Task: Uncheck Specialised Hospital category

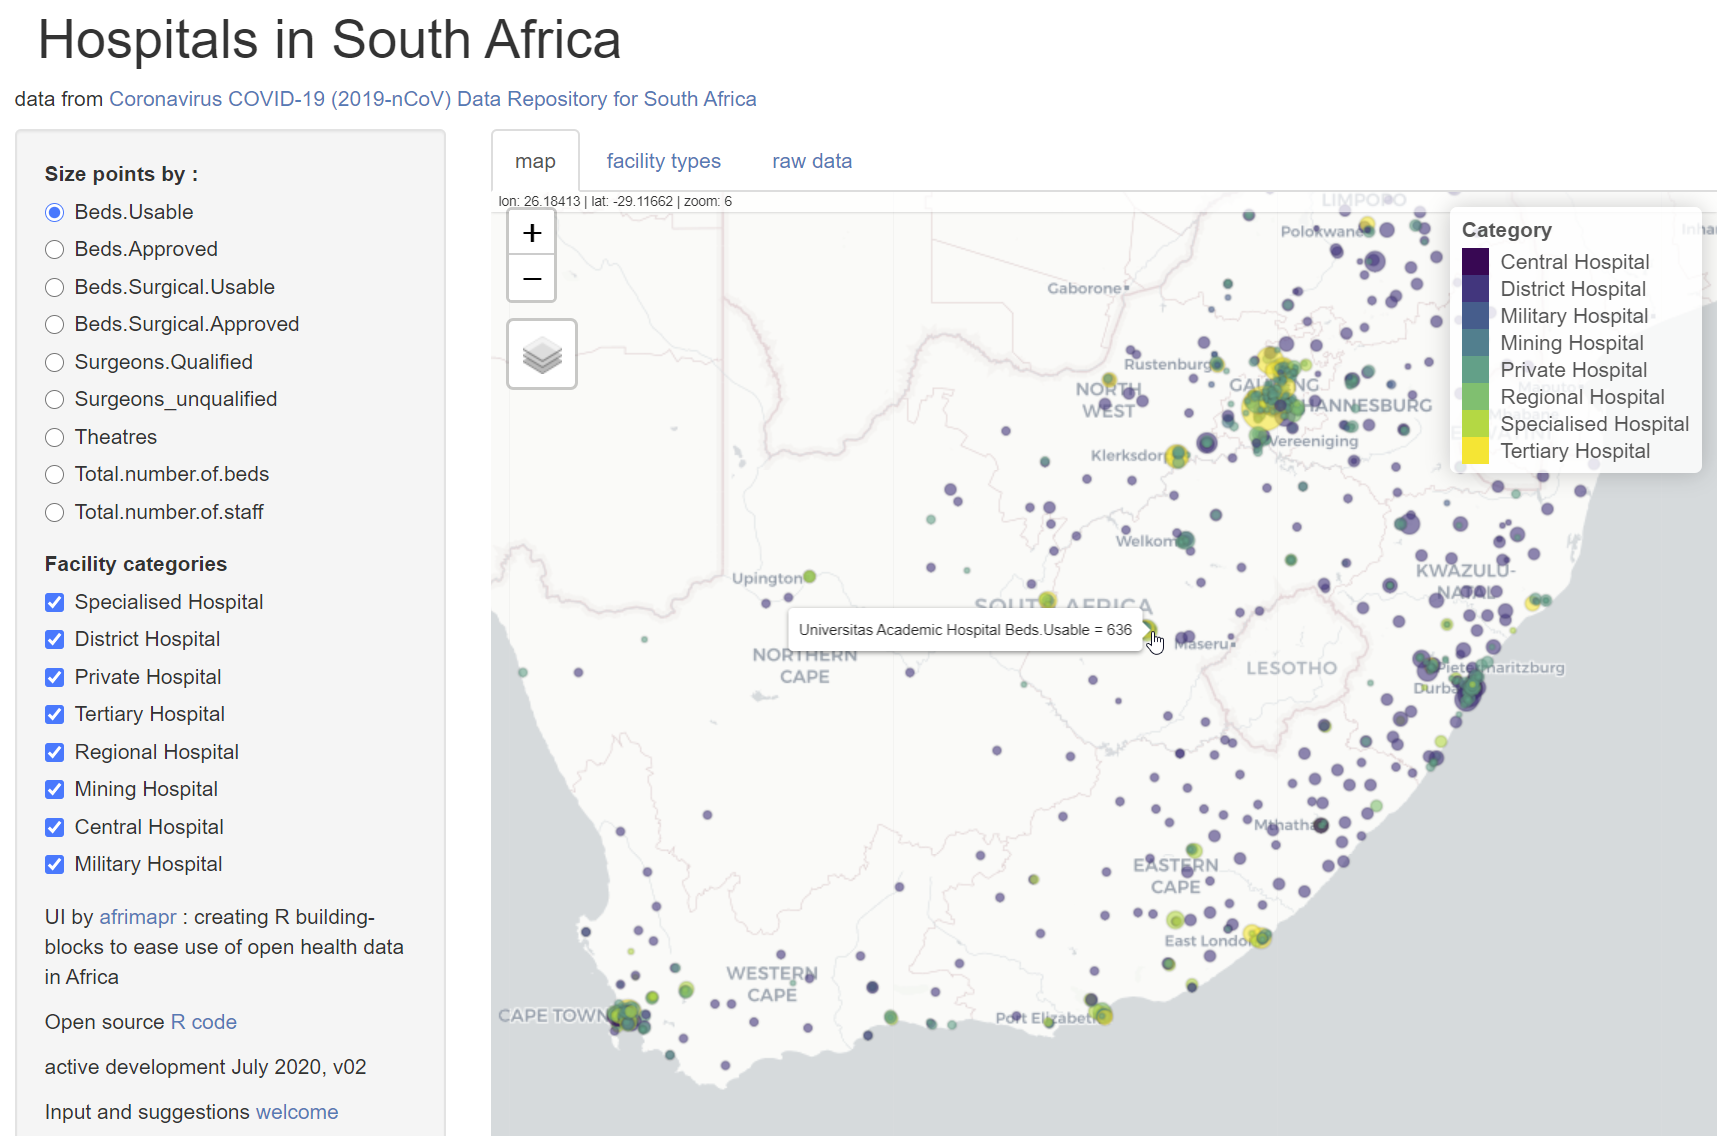Action: point(55,602)
